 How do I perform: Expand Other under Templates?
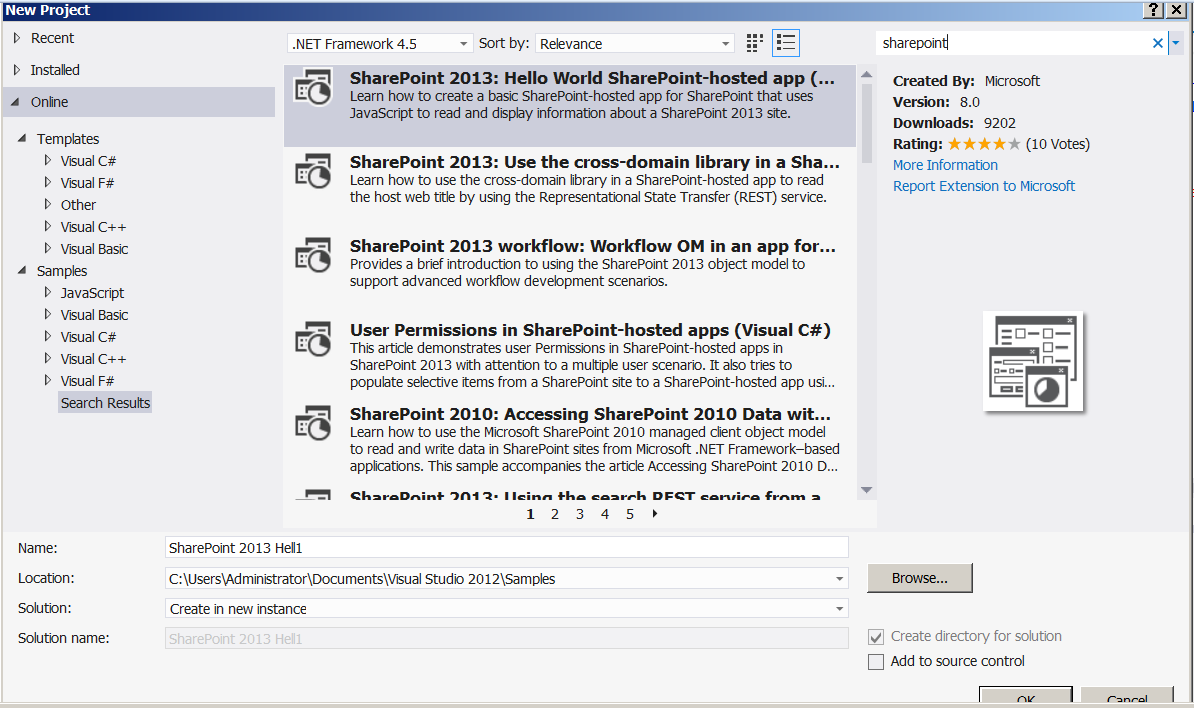click(x=48, y=205)
